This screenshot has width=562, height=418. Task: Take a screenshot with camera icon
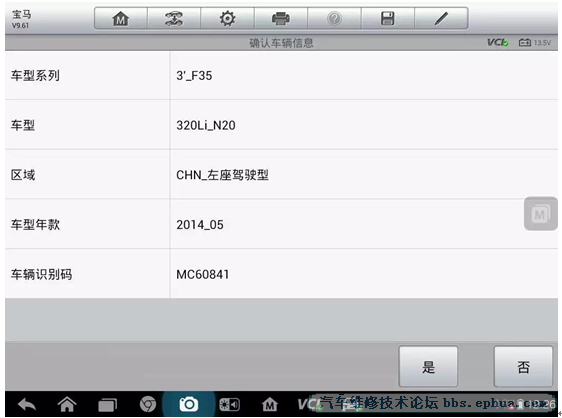pyautogui.click(x=189, y=404)
